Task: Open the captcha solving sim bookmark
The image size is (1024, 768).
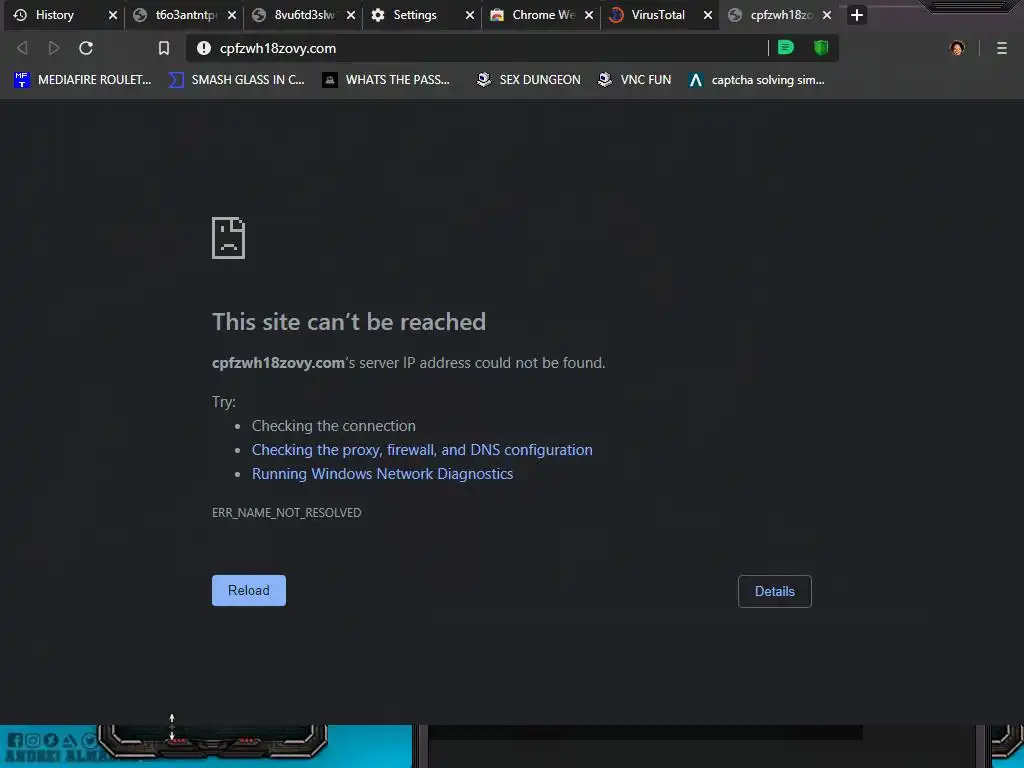Action: 756,80
